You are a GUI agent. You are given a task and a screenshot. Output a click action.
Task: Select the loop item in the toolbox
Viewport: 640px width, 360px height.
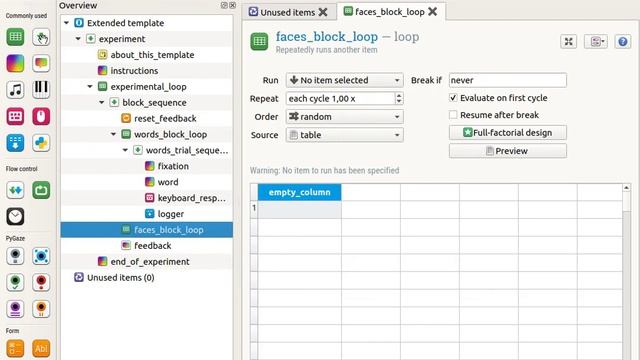16,37
